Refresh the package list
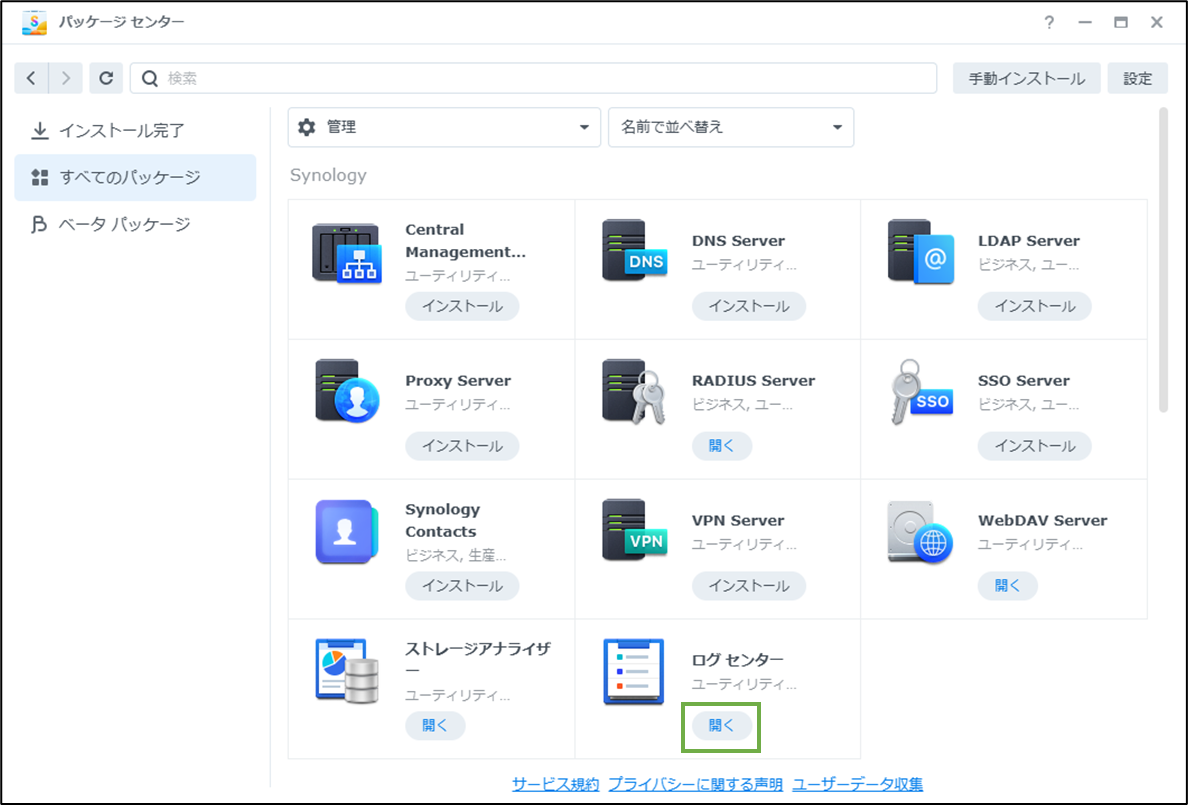This screenshot has height=805, width=1188. pyautogui.click(x=106, y=78)
